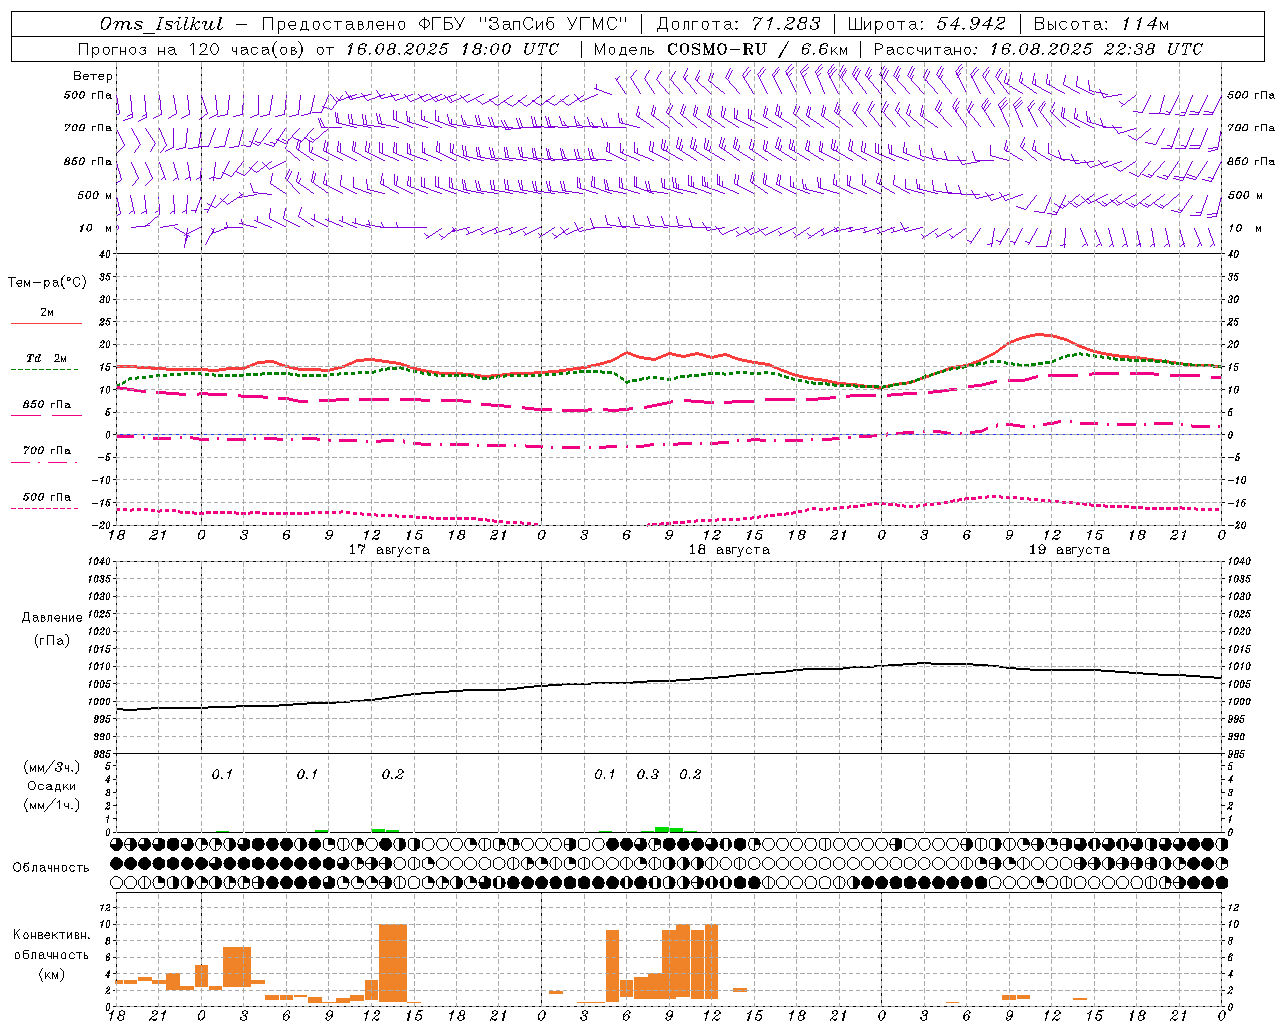The image size is (1280, 1024).
Task: Click the 850 гПа temperature legend label
Action: 47,404
